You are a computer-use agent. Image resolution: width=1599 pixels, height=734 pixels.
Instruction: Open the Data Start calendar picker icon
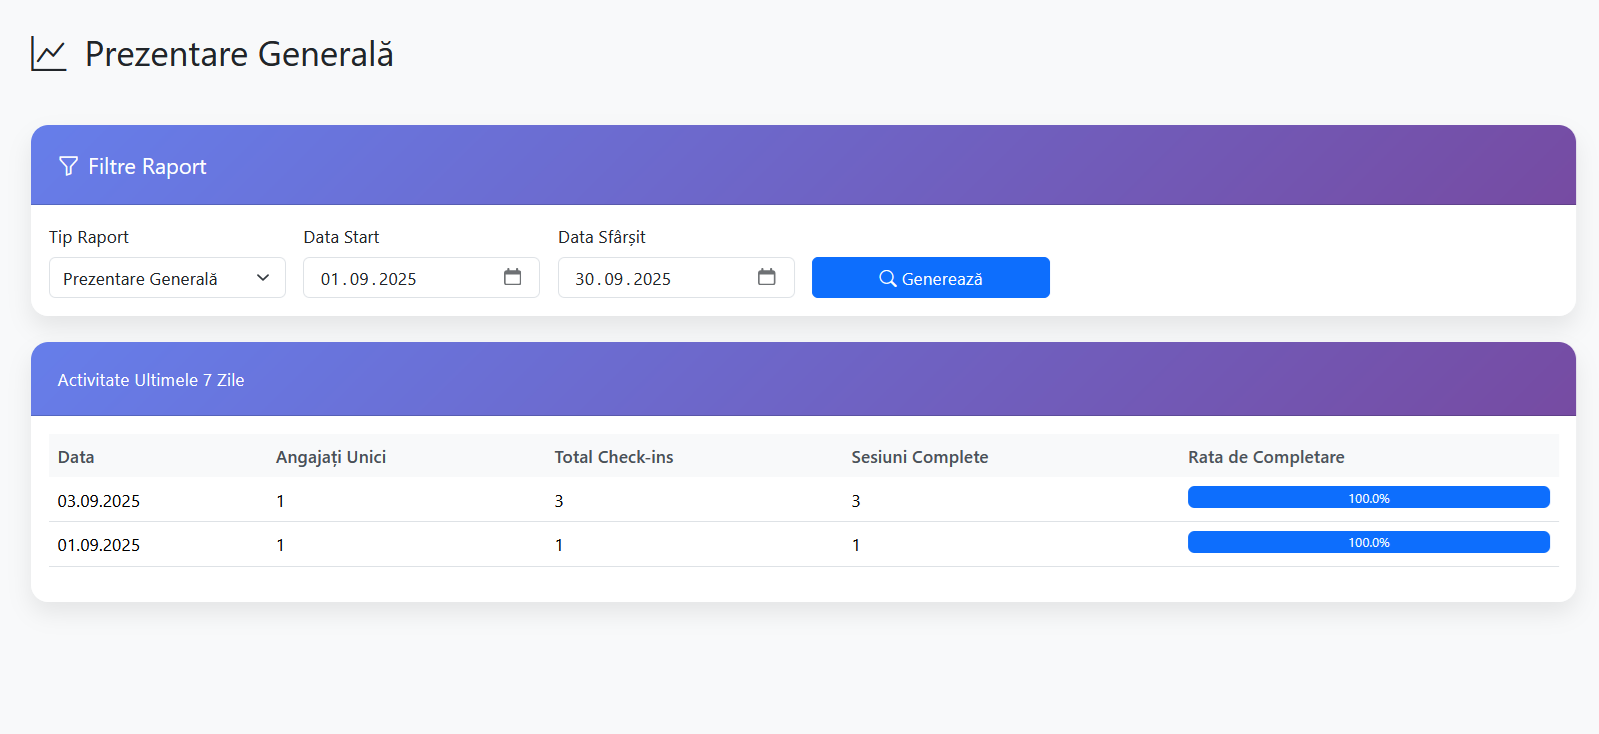512,277
